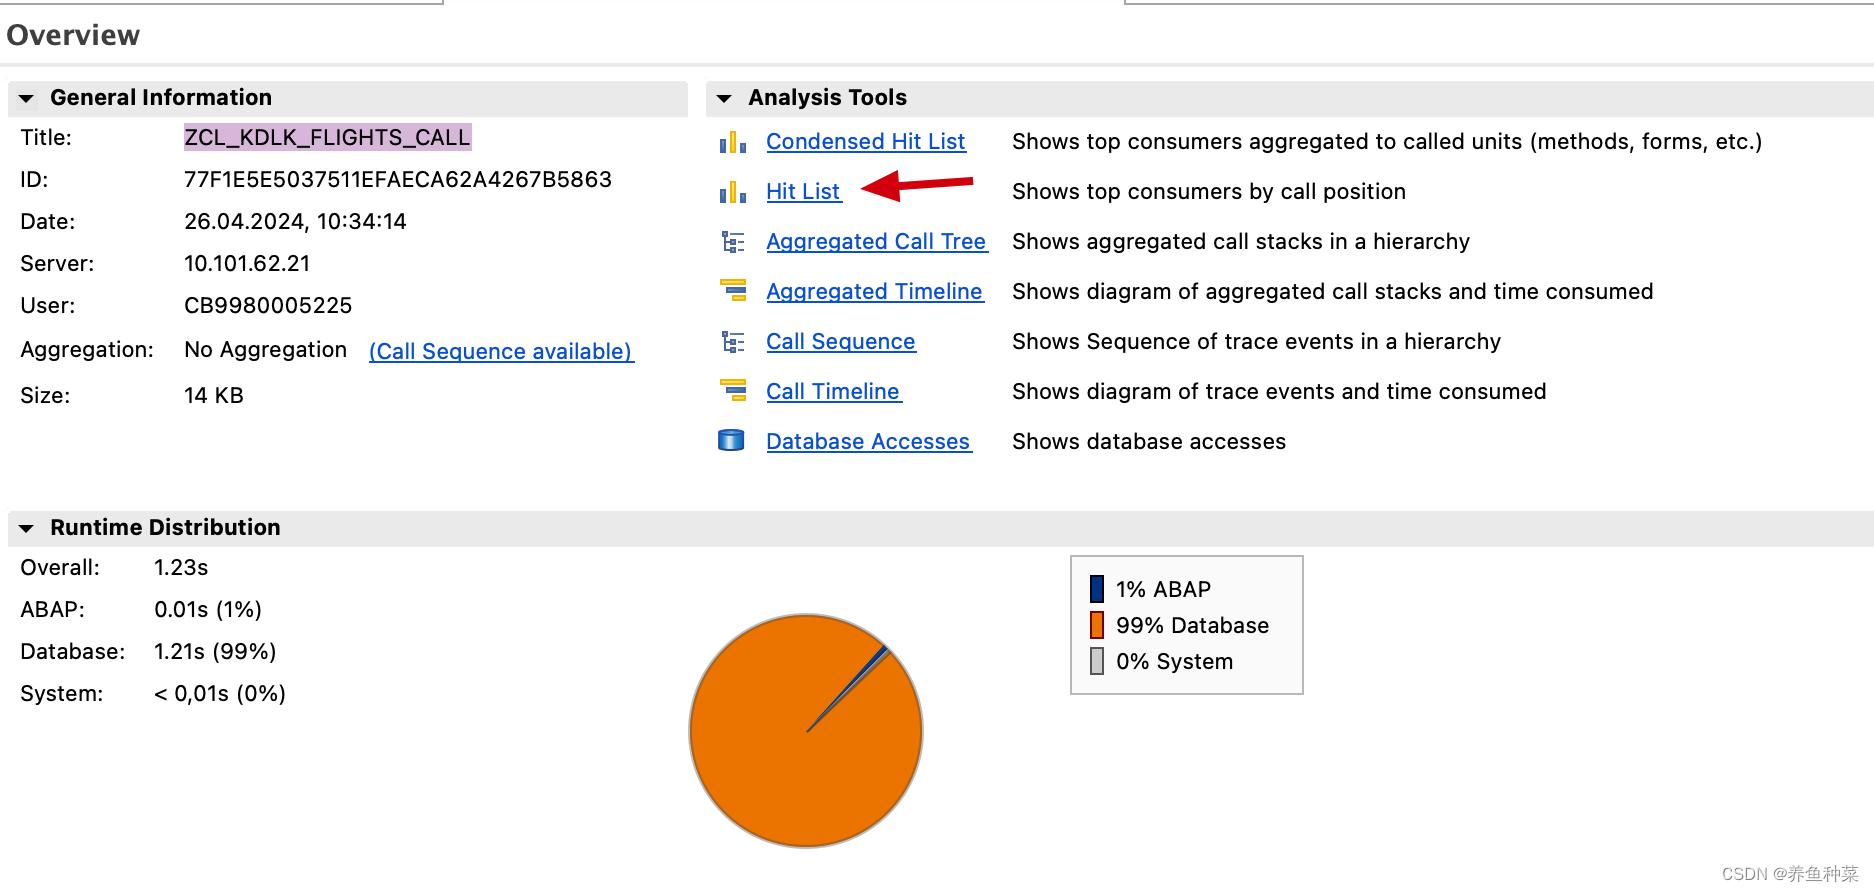
Task: Click the Condensed Hit List bar chart icon
Action: click(x=732, y=142)
